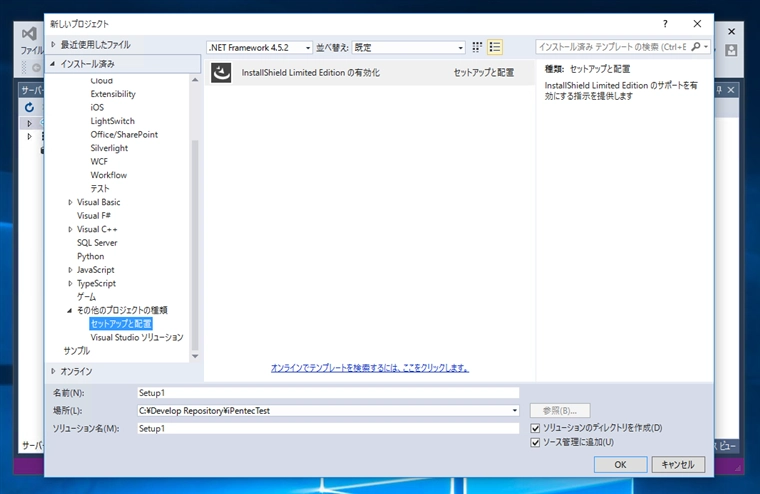Select WCF category
Viewport: 760px width, 494px height.
coord(99,162)
